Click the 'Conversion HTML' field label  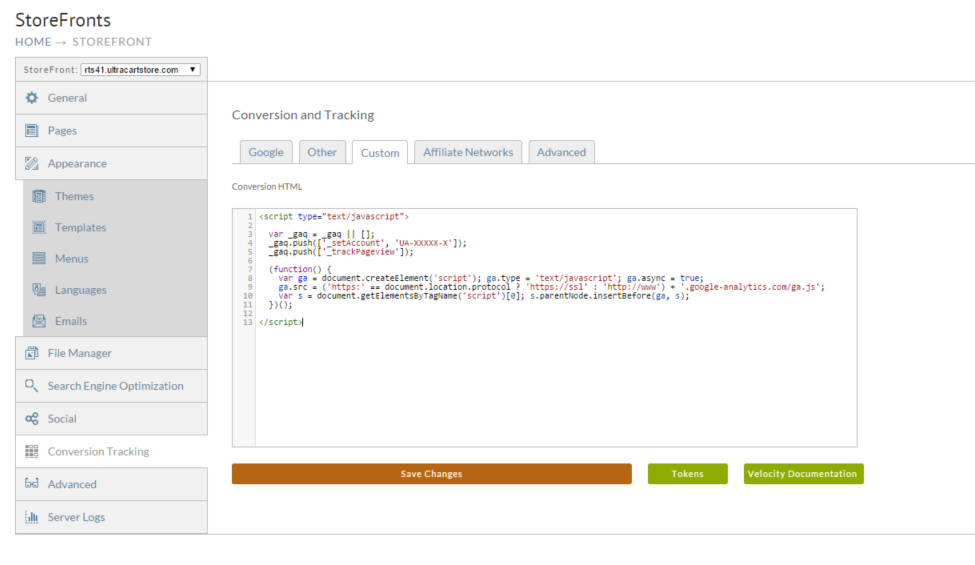[x=267, y=186]
